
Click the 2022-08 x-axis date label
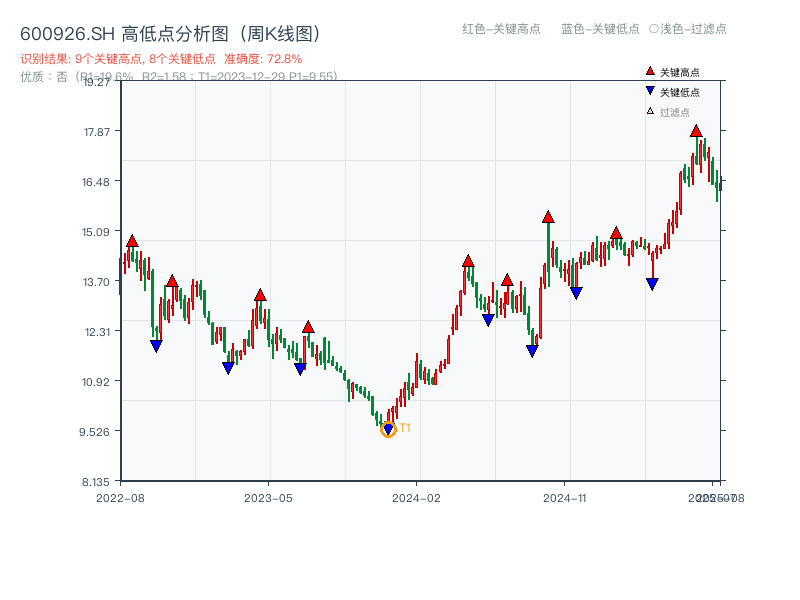tap(120, 498)
